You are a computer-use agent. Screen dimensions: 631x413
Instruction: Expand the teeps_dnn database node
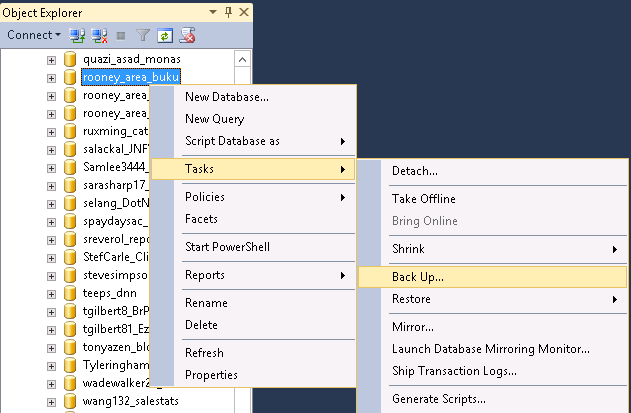52,294
